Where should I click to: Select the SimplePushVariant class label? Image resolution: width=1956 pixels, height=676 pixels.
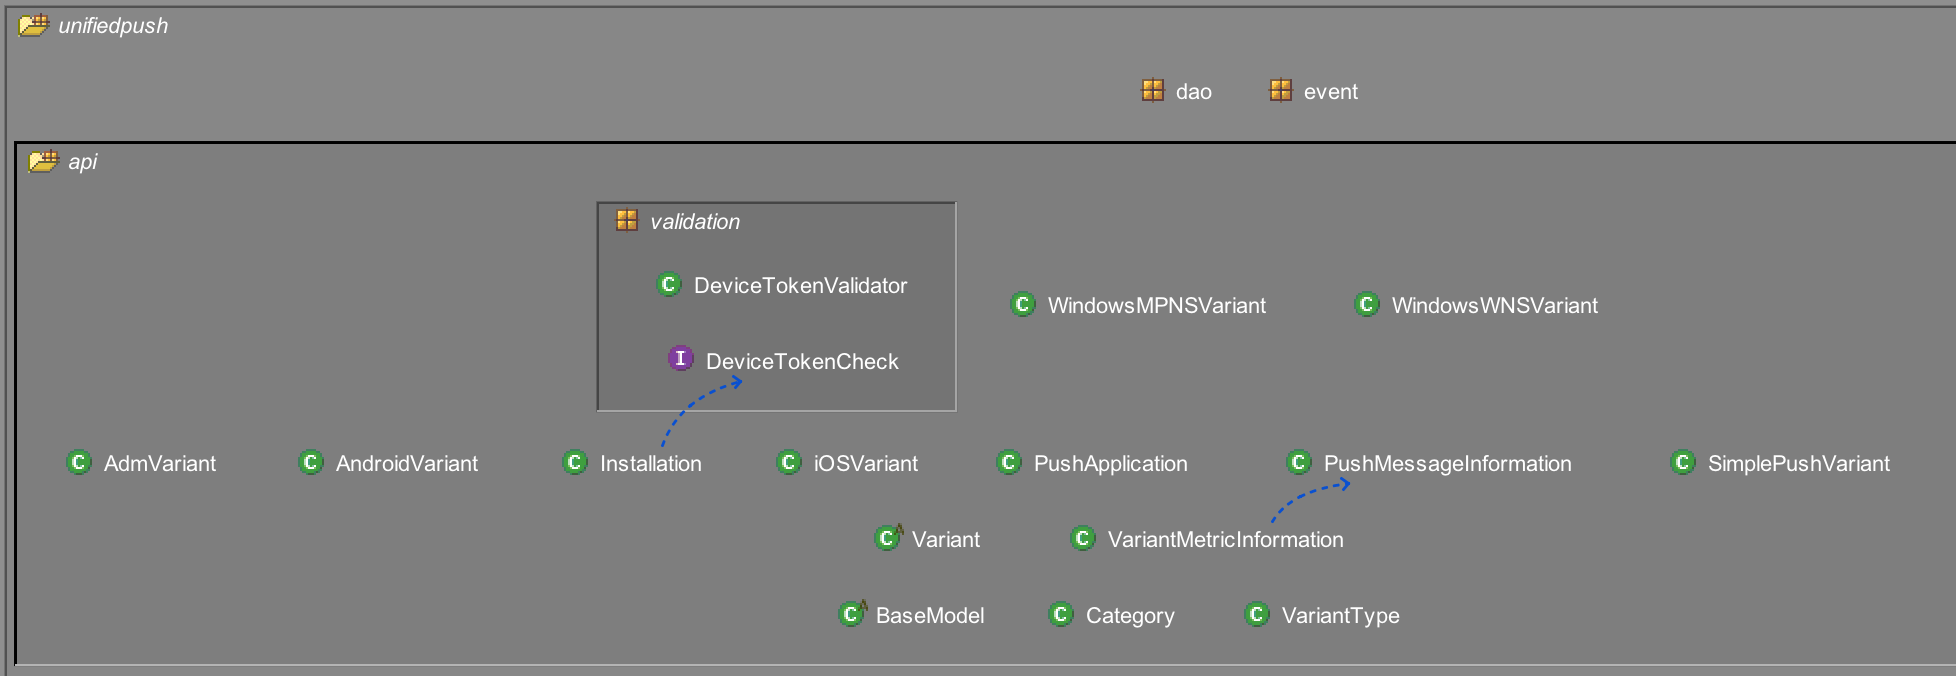pyautogui.click(x=1798, y=464)
